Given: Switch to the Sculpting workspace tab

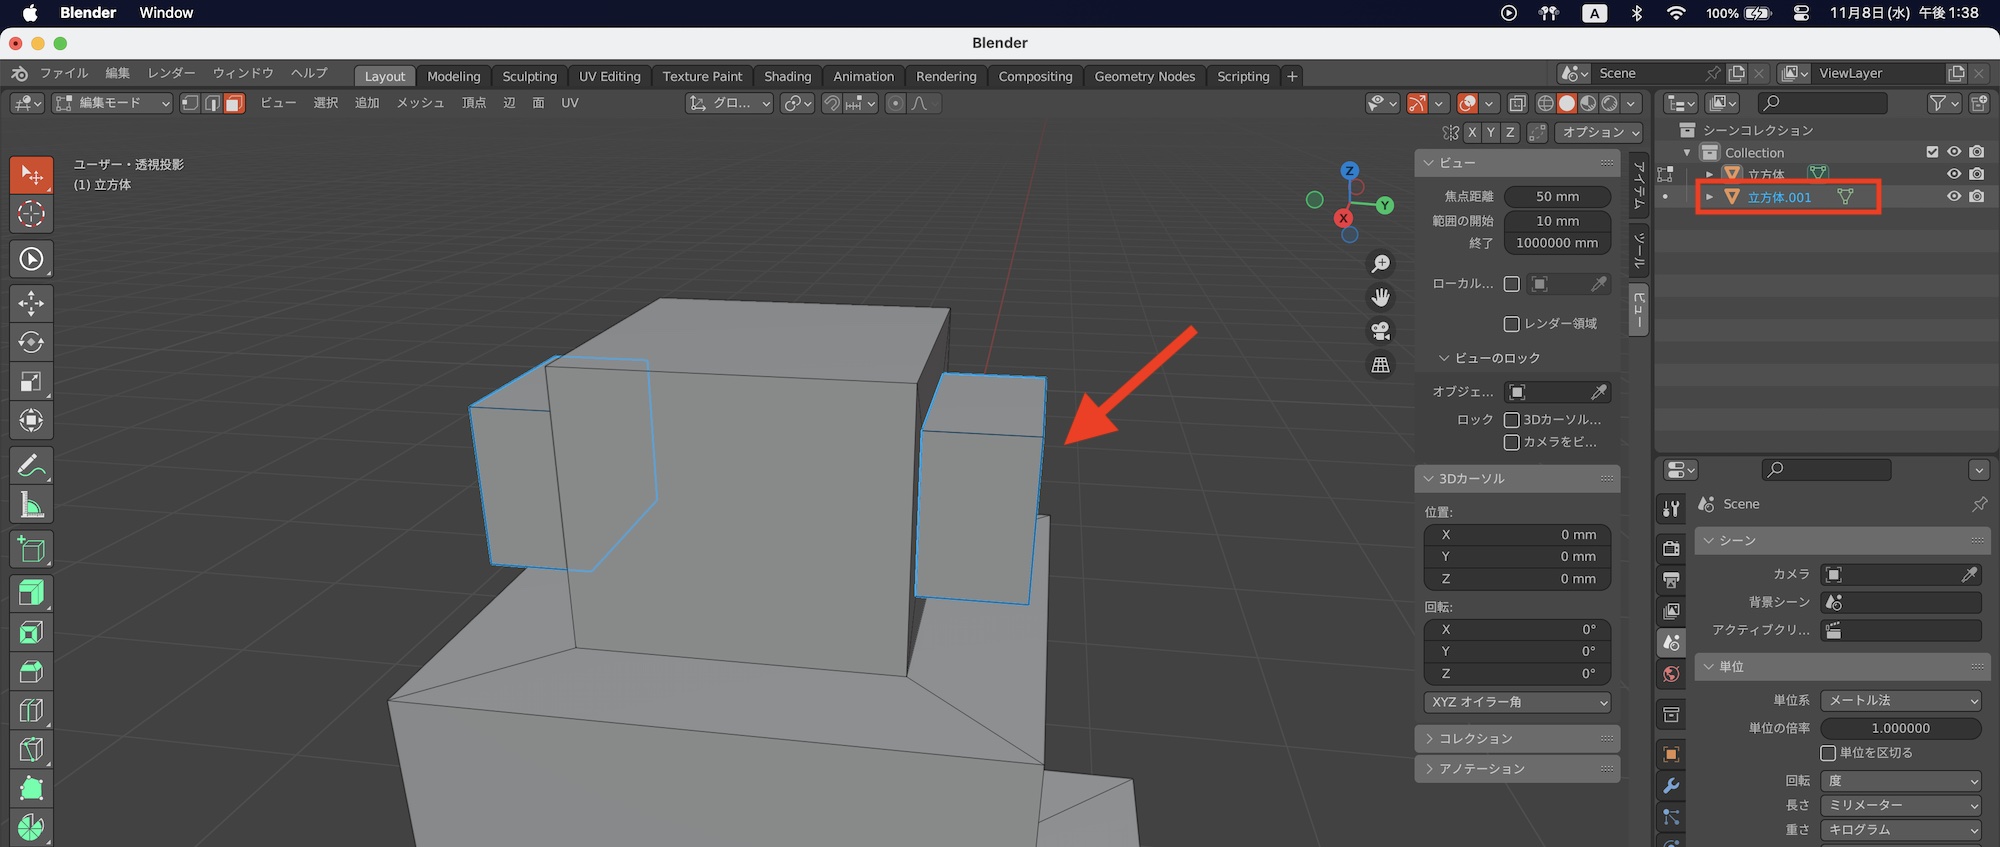Looking at the screenshot, I should tap(529, 77).
